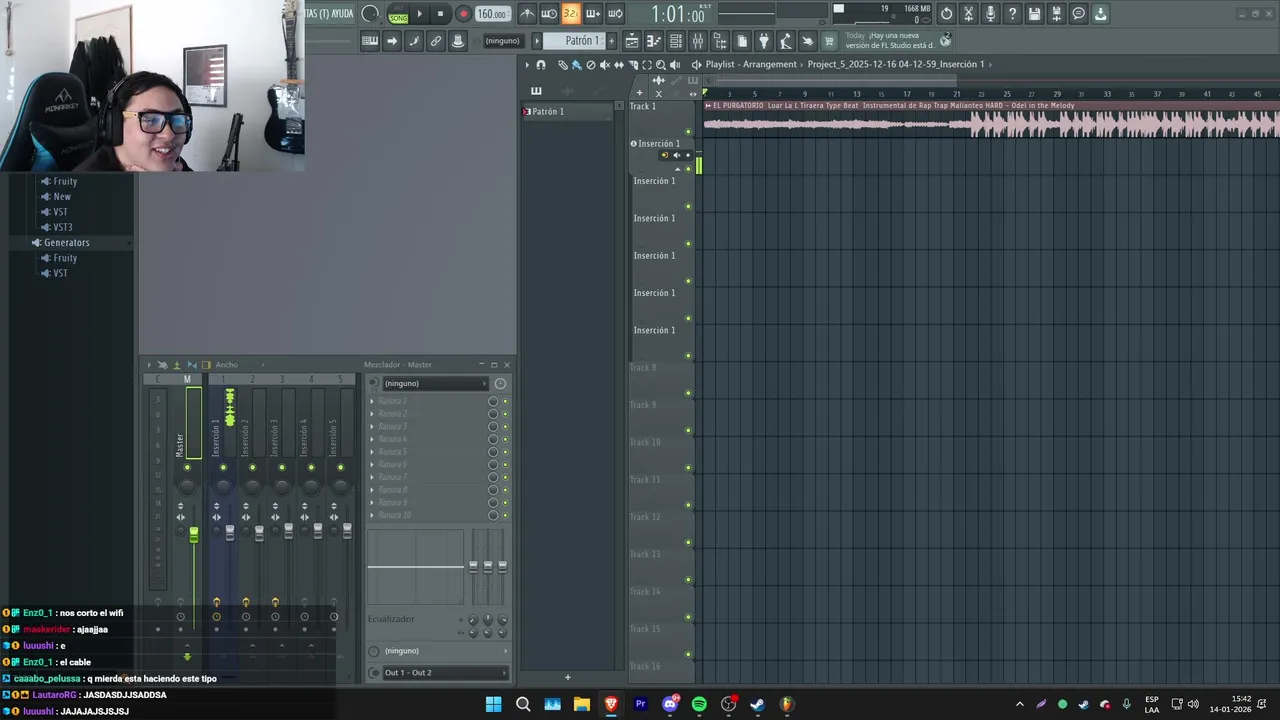
Task: Click the shopping cart content library icon
Action: click(x=829, y=41)
